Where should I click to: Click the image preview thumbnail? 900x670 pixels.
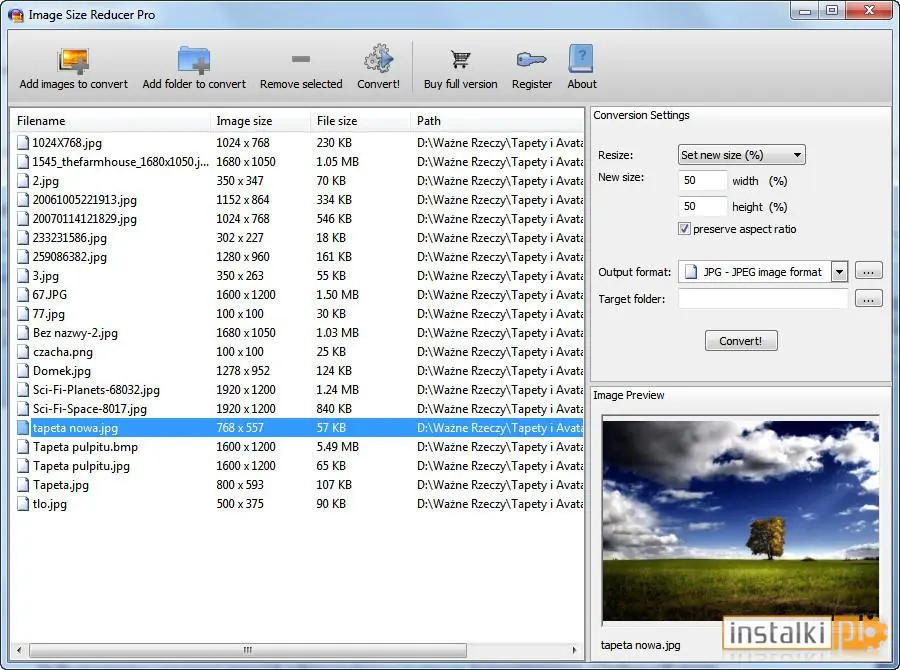740,521
